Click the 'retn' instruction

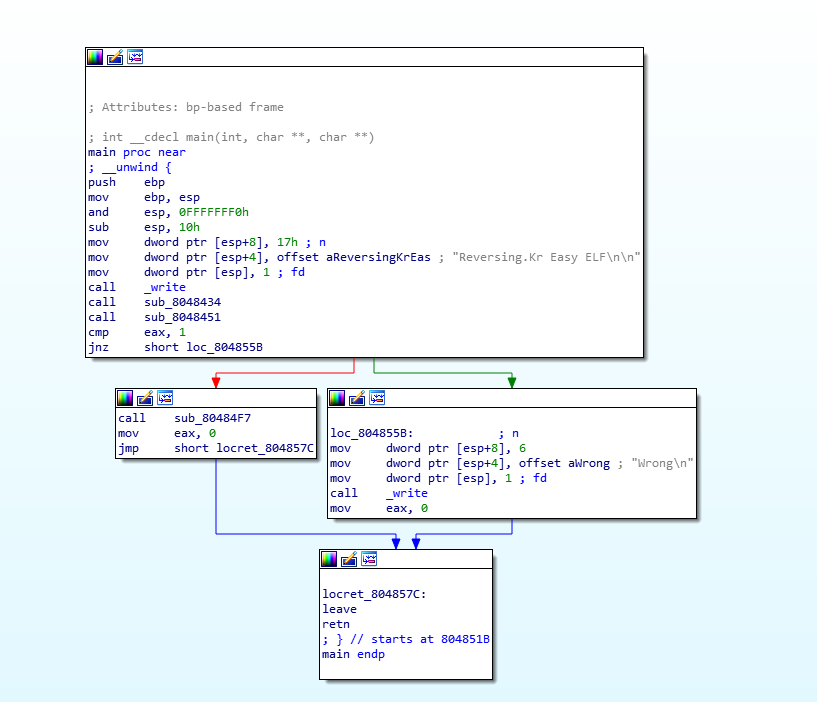336,624
